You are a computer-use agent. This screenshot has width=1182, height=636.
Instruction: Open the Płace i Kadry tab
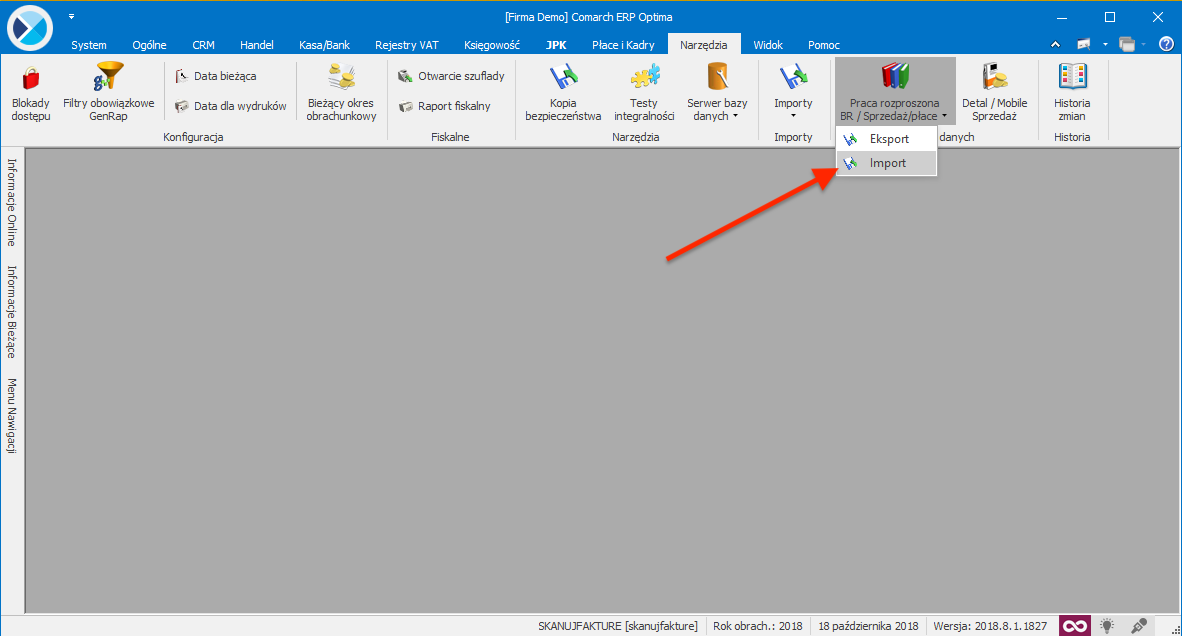[x=623, y=45]
